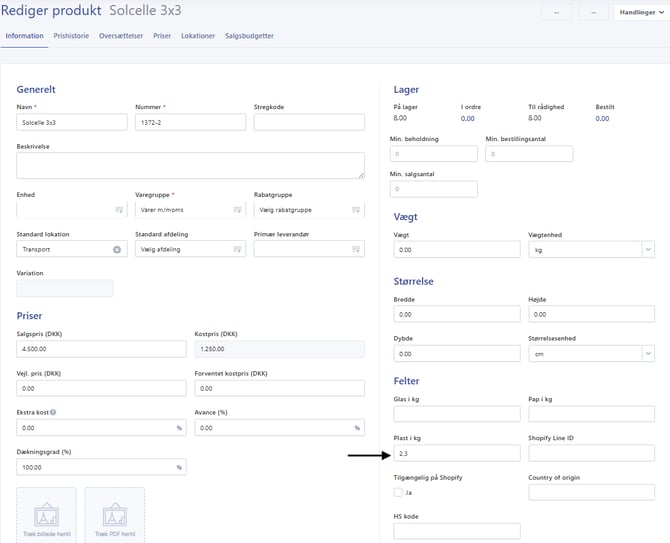Click the Rabatgruppe lookup icon
670x543 pixels.
(x=357, y=210)
